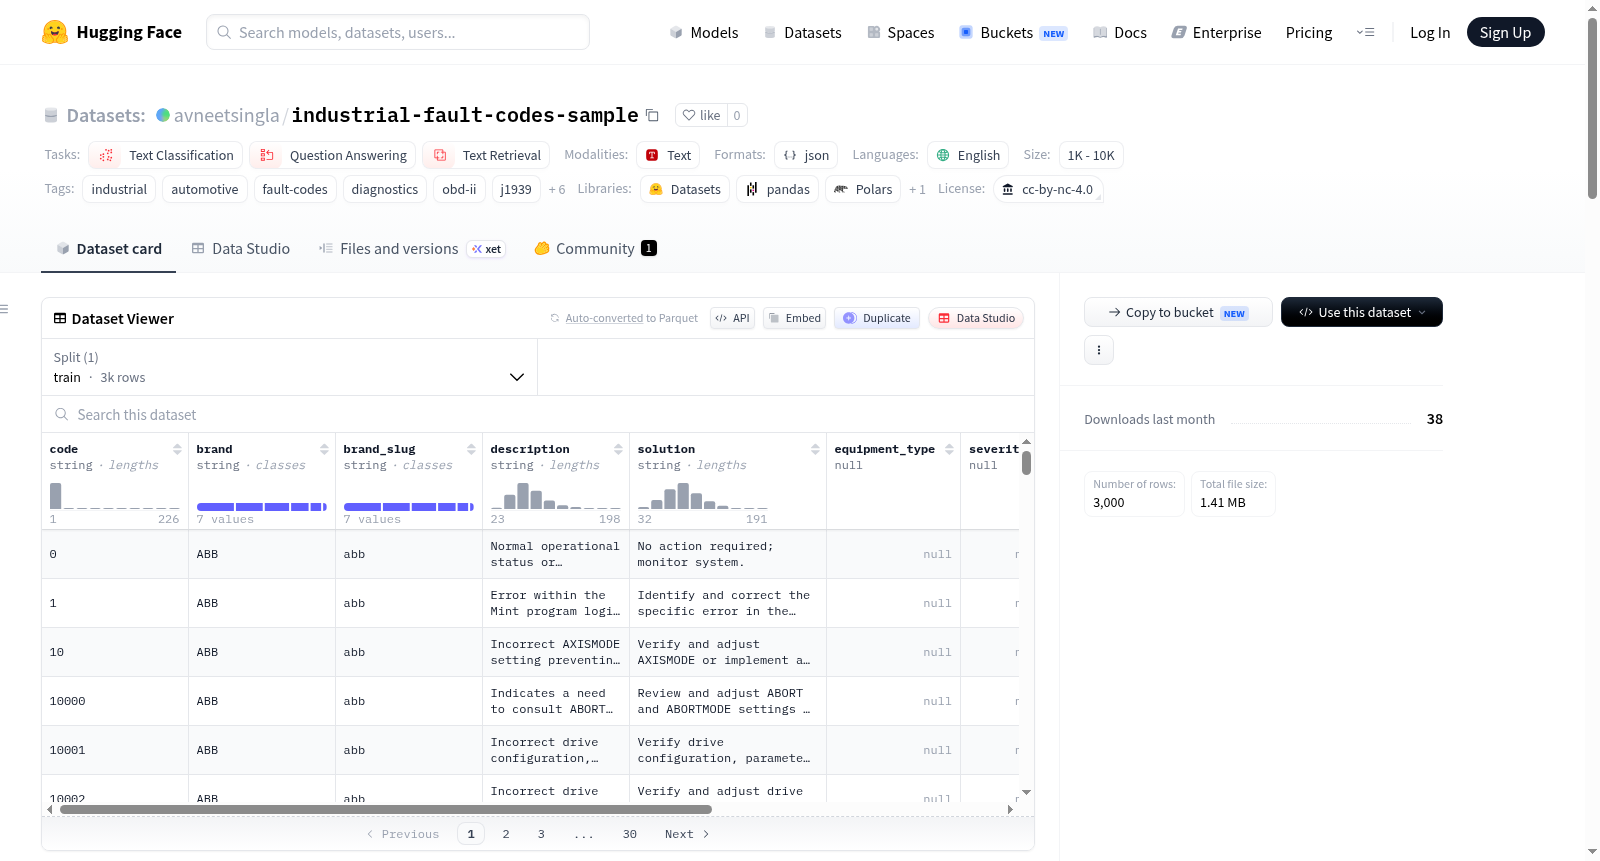The width and height of the screenshot is (1600, 861).
Task: Open the Community tab
Action: pos(596,249)
